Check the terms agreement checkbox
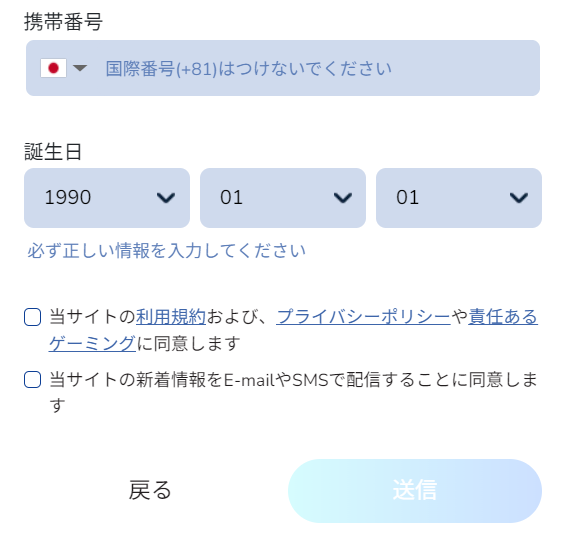Viewport: 577px width, 547px height. click(x=32, y=317)
